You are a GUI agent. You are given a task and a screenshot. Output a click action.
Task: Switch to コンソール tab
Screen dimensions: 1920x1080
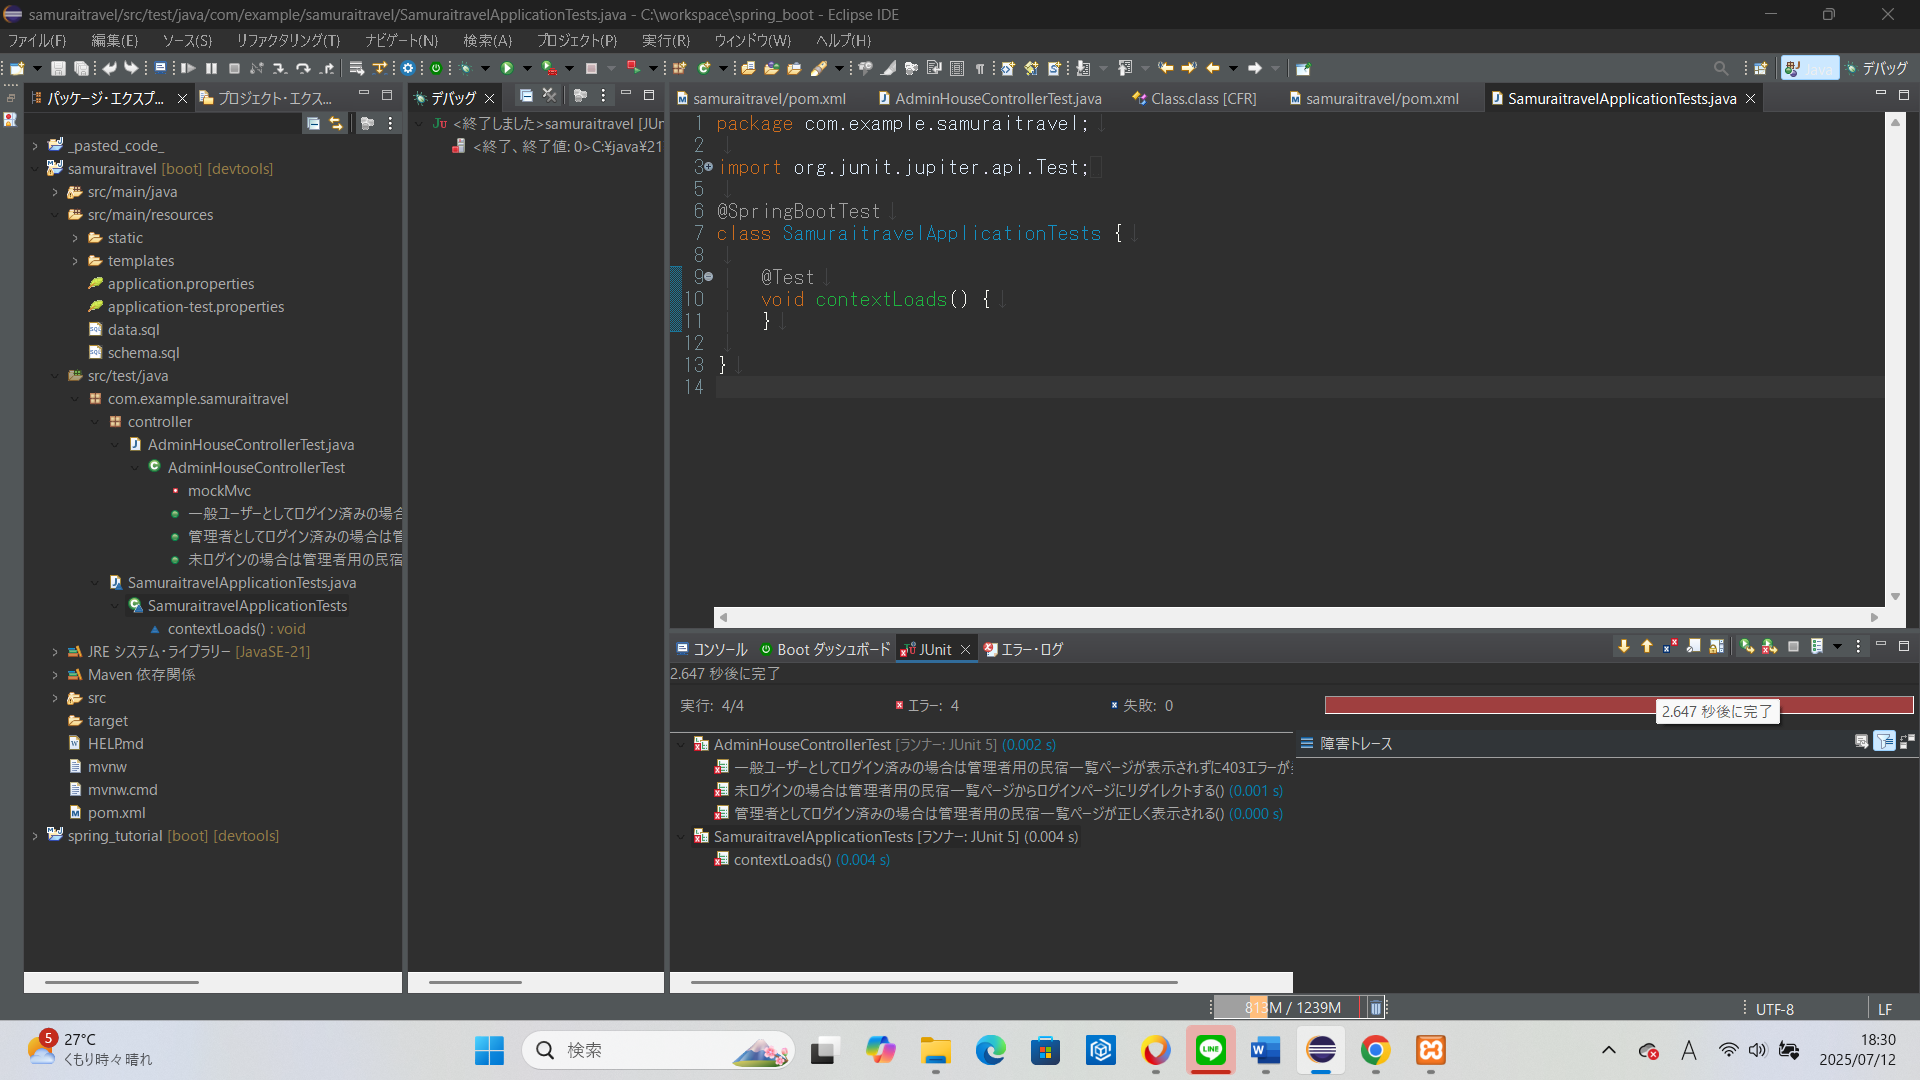pyautogui.click(x=712, y=650)
